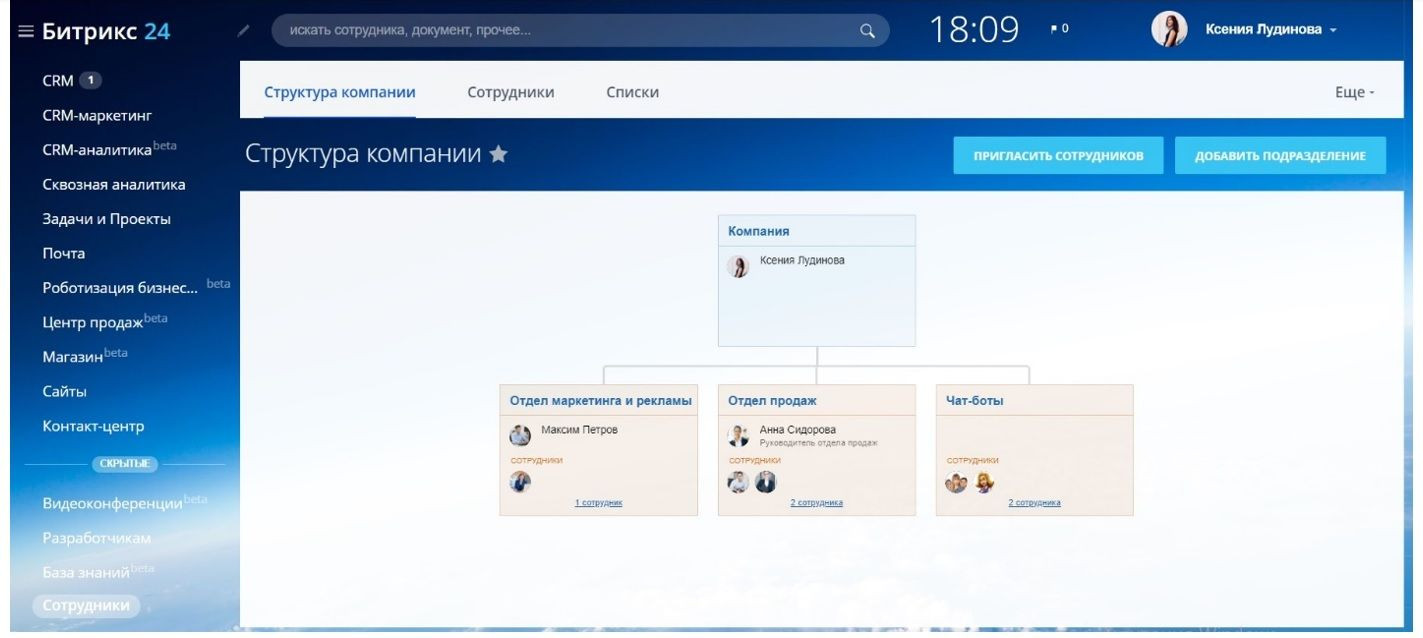1423x638 pixels.
Task: Click Ксения Лудинова avatar in Компания card
Action: point(738,266)
